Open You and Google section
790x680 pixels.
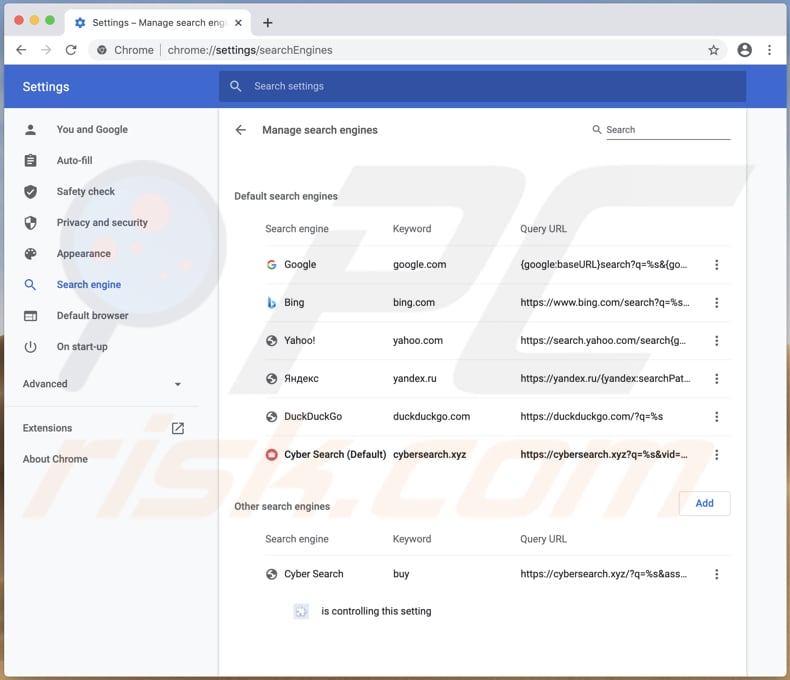(92, 129)
